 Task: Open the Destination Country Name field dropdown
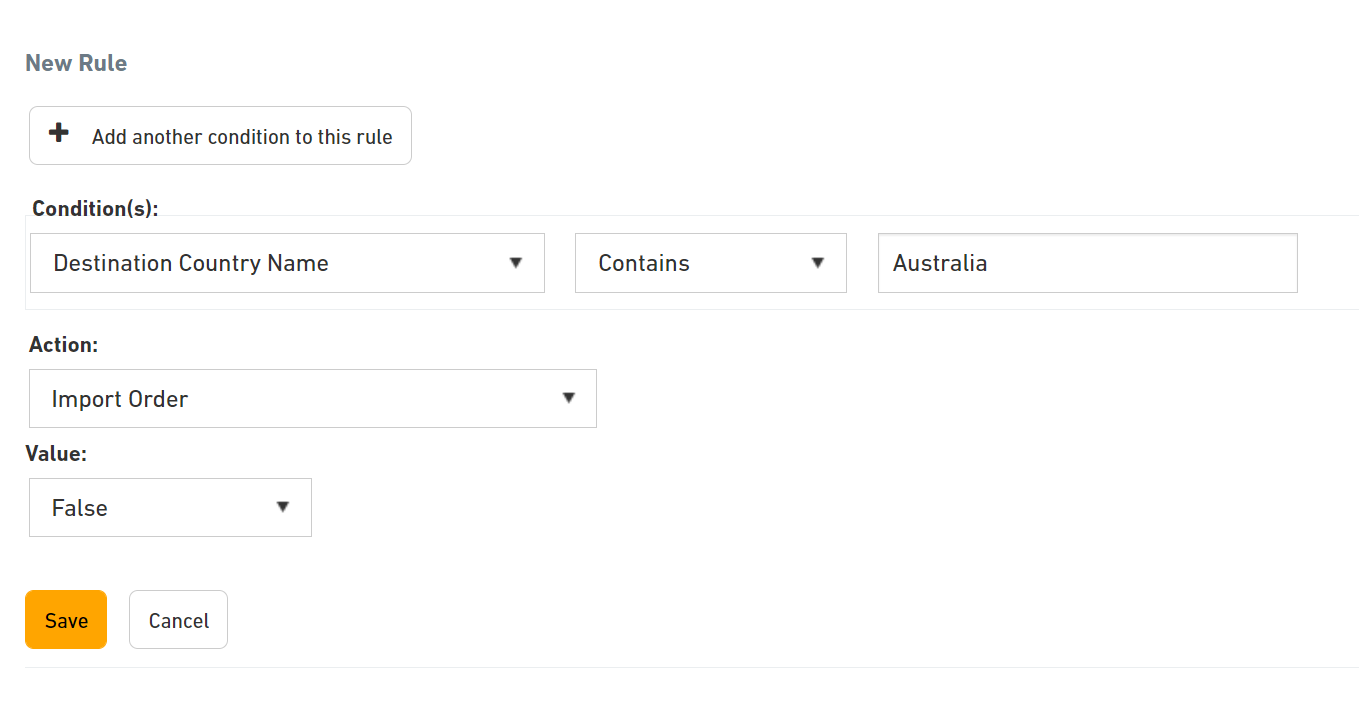[287, 264]
